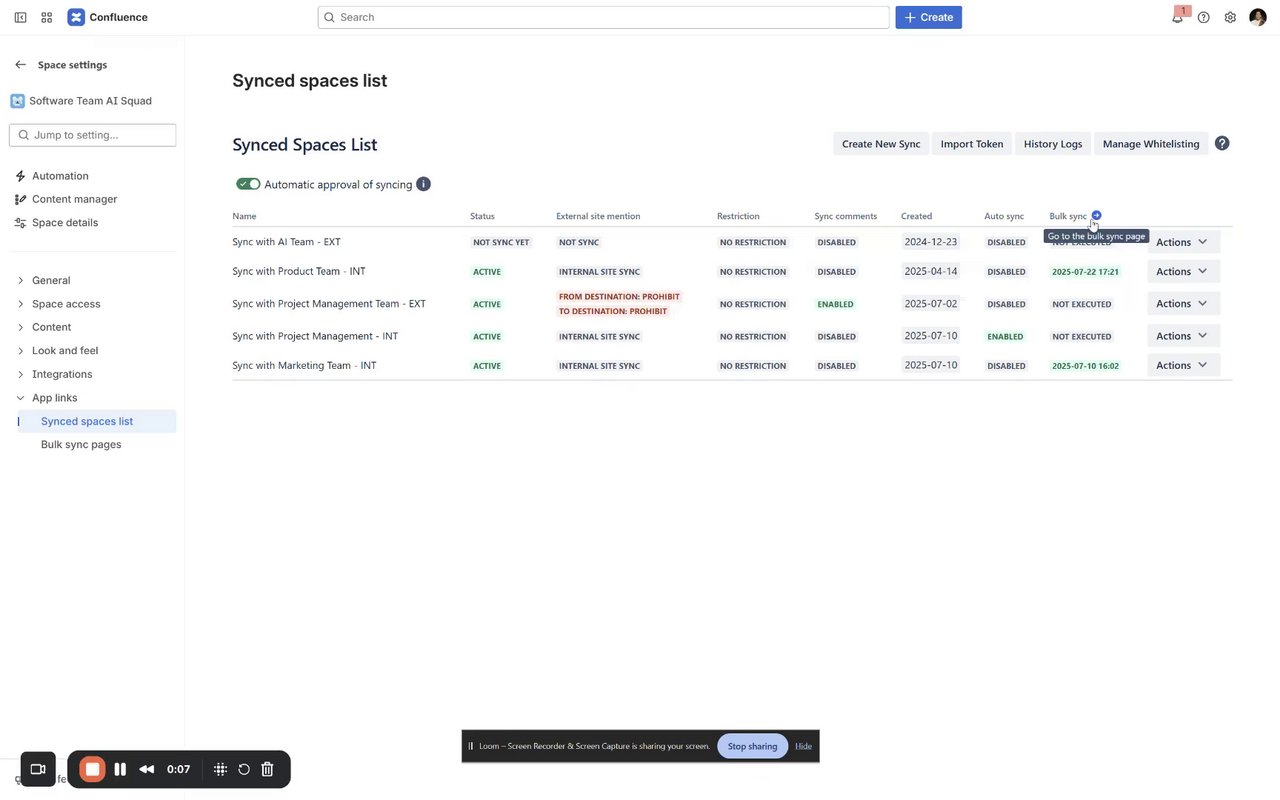
Task: Open Actions dropdown for Sync with Product Team
Action: click(x=1182, y=271)
